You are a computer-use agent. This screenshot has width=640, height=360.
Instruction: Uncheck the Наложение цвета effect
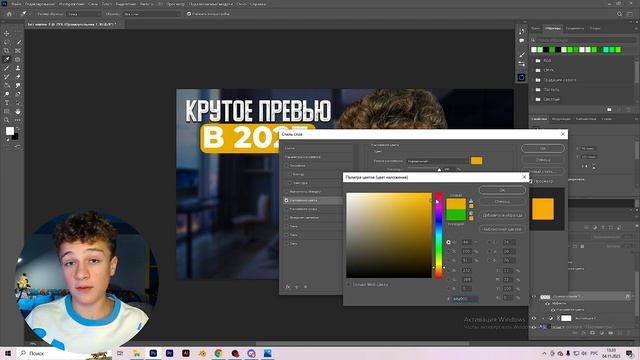click(x=286, y=200)
